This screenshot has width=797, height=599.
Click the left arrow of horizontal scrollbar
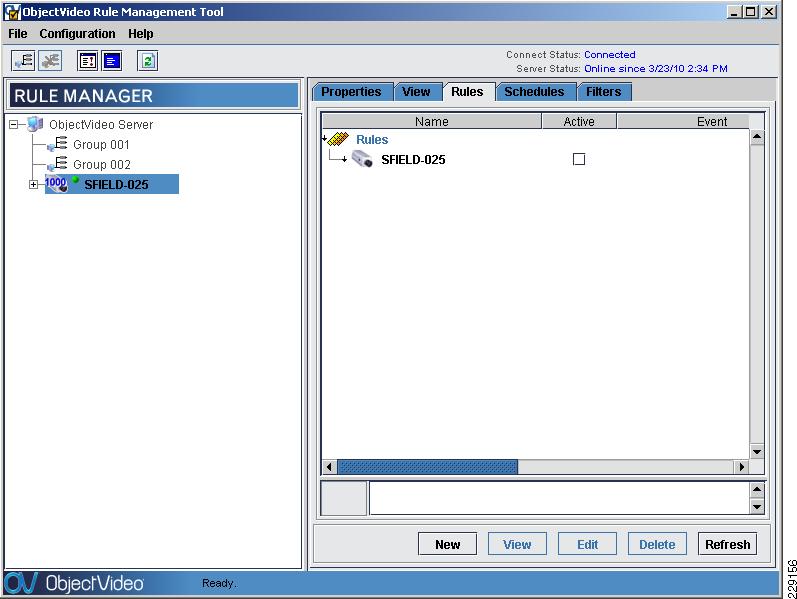click(x=329, y=467)
